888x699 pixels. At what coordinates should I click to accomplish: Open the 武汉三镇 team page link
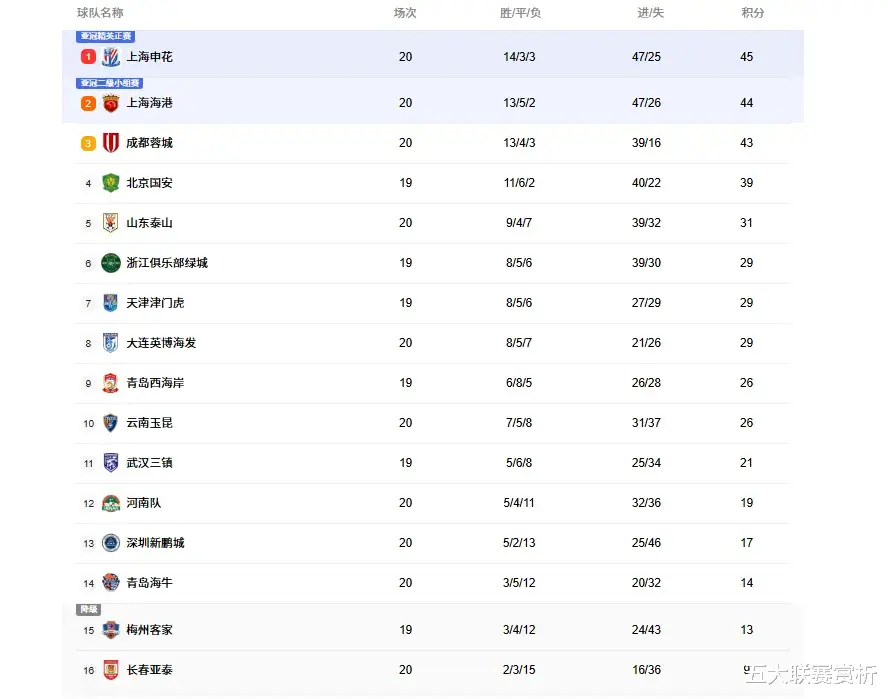point(150,463)
